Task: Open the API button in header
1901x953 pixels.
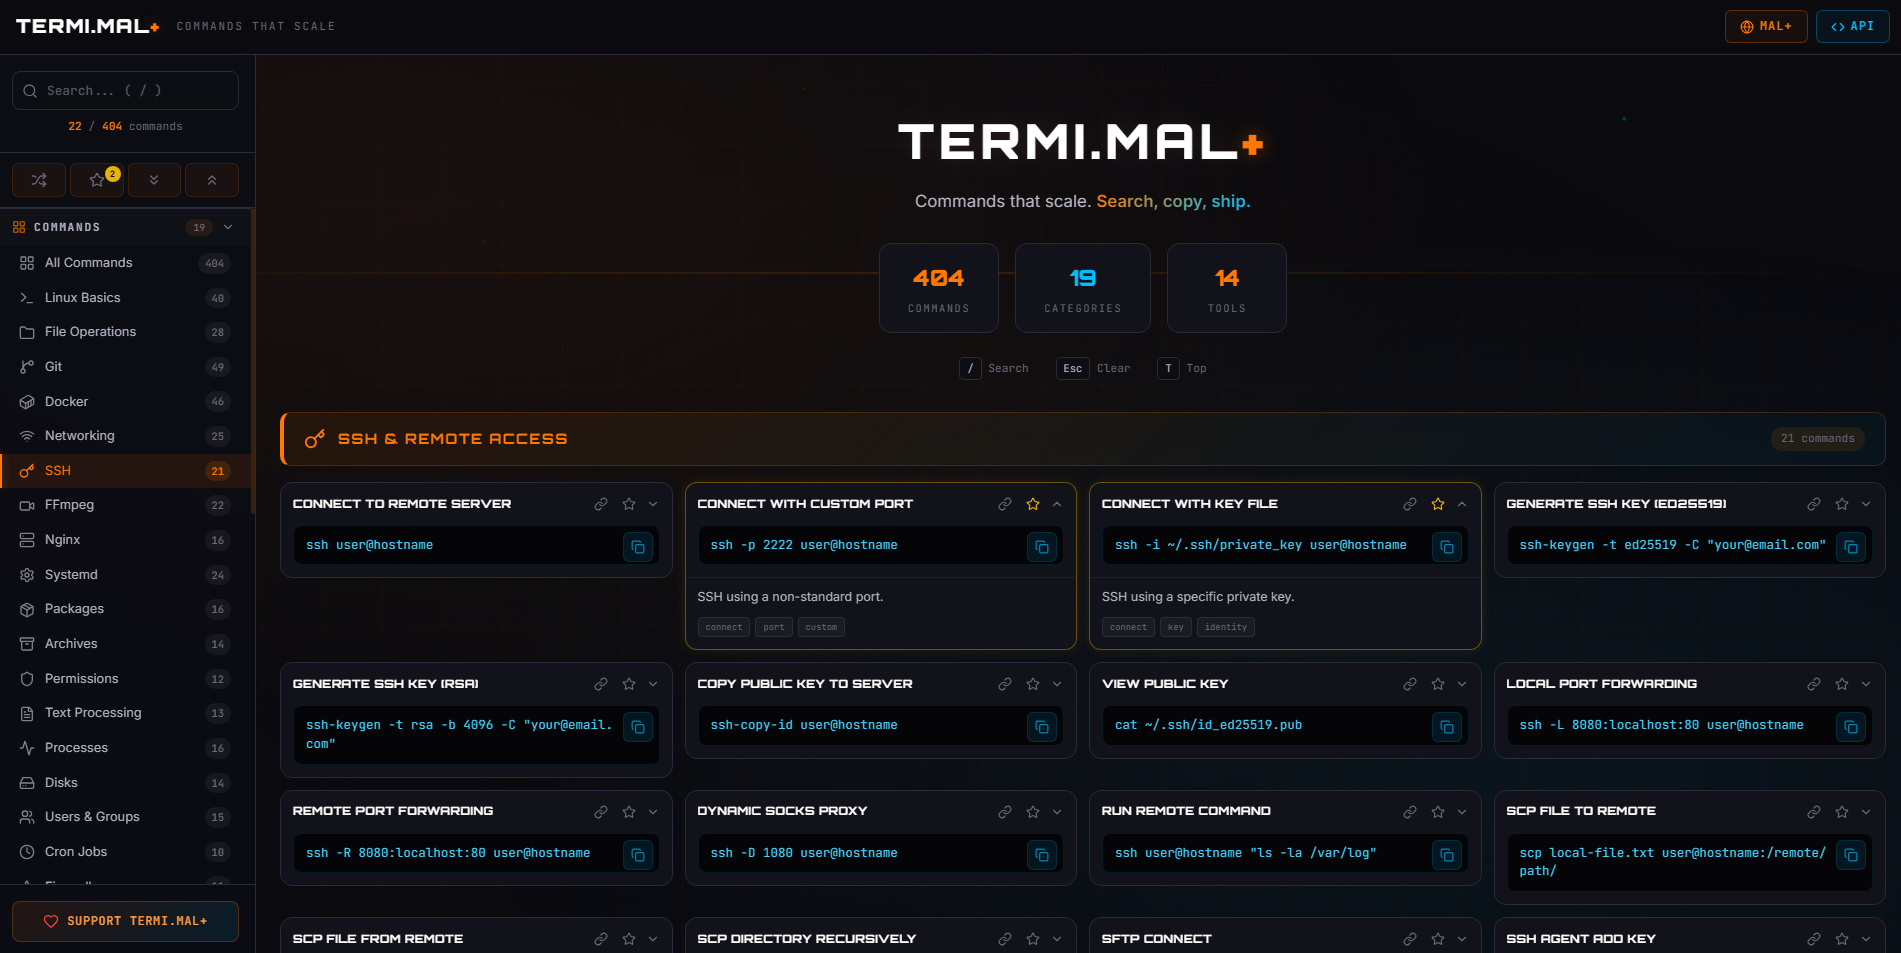Action: tap(1852, 26)
